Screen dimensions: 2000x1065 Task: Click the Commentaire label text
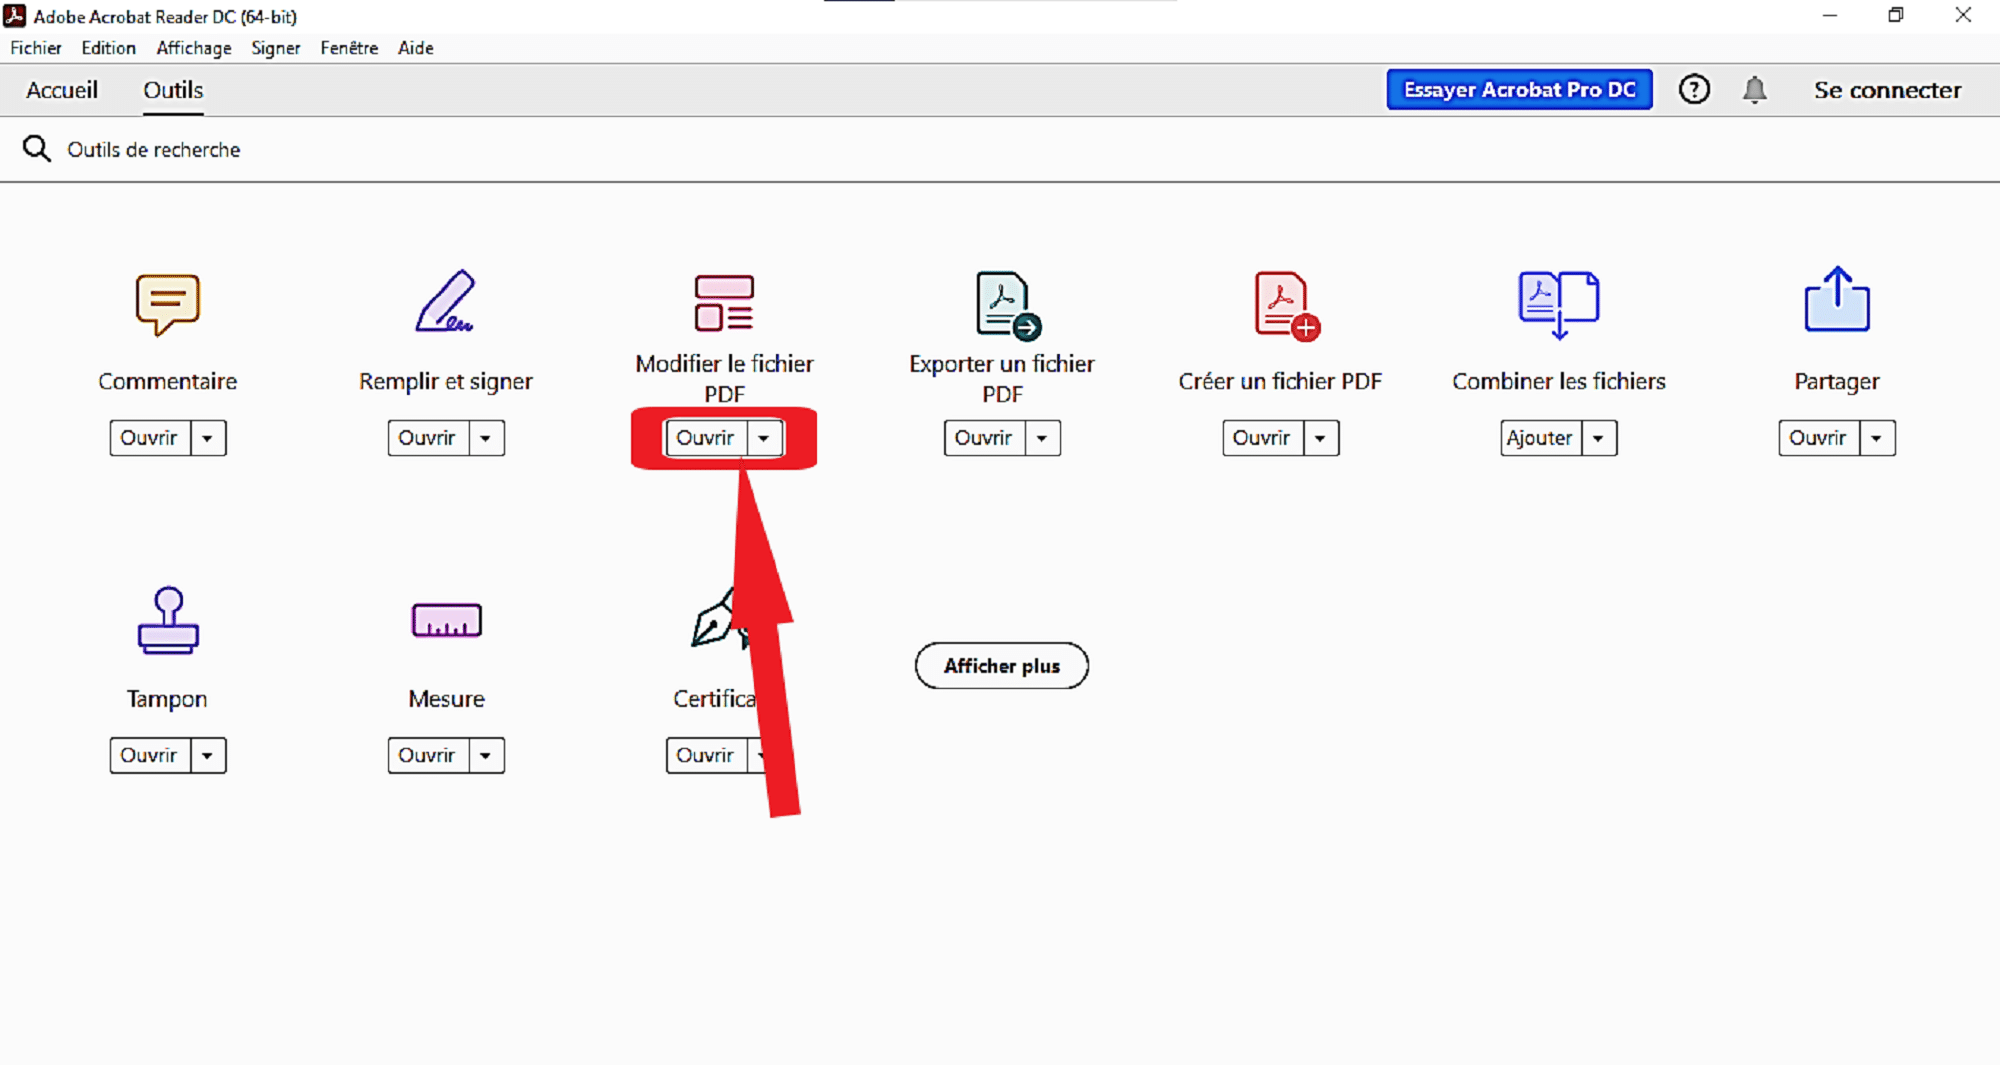[x=168, y=381]
